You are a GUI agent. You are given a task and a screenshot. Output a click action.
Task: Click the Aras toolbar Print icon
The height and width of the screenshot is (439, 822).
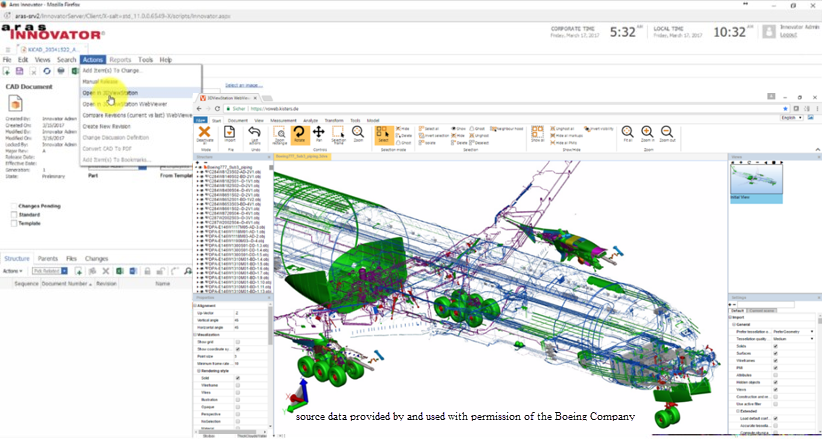[x=61, y=71]
